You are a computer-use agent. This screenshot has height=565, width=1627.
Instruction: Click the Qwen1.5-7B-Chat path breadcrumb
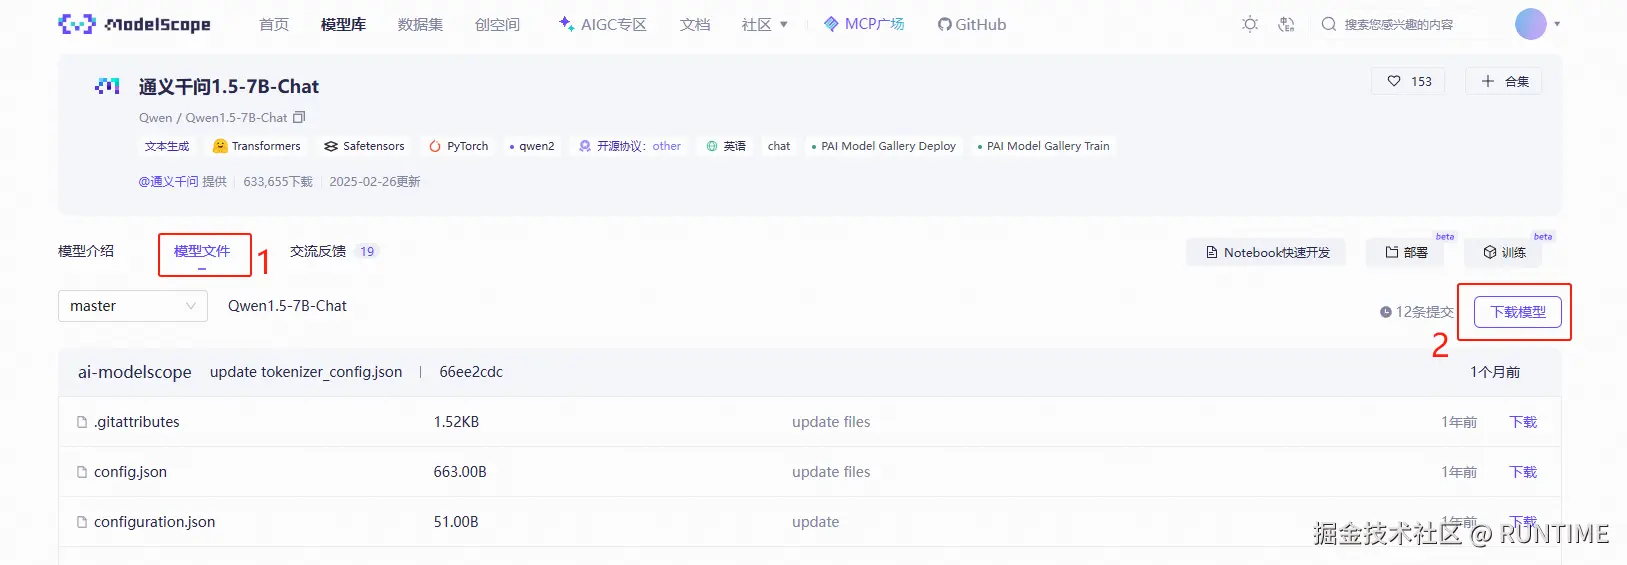tap(287, 306)
